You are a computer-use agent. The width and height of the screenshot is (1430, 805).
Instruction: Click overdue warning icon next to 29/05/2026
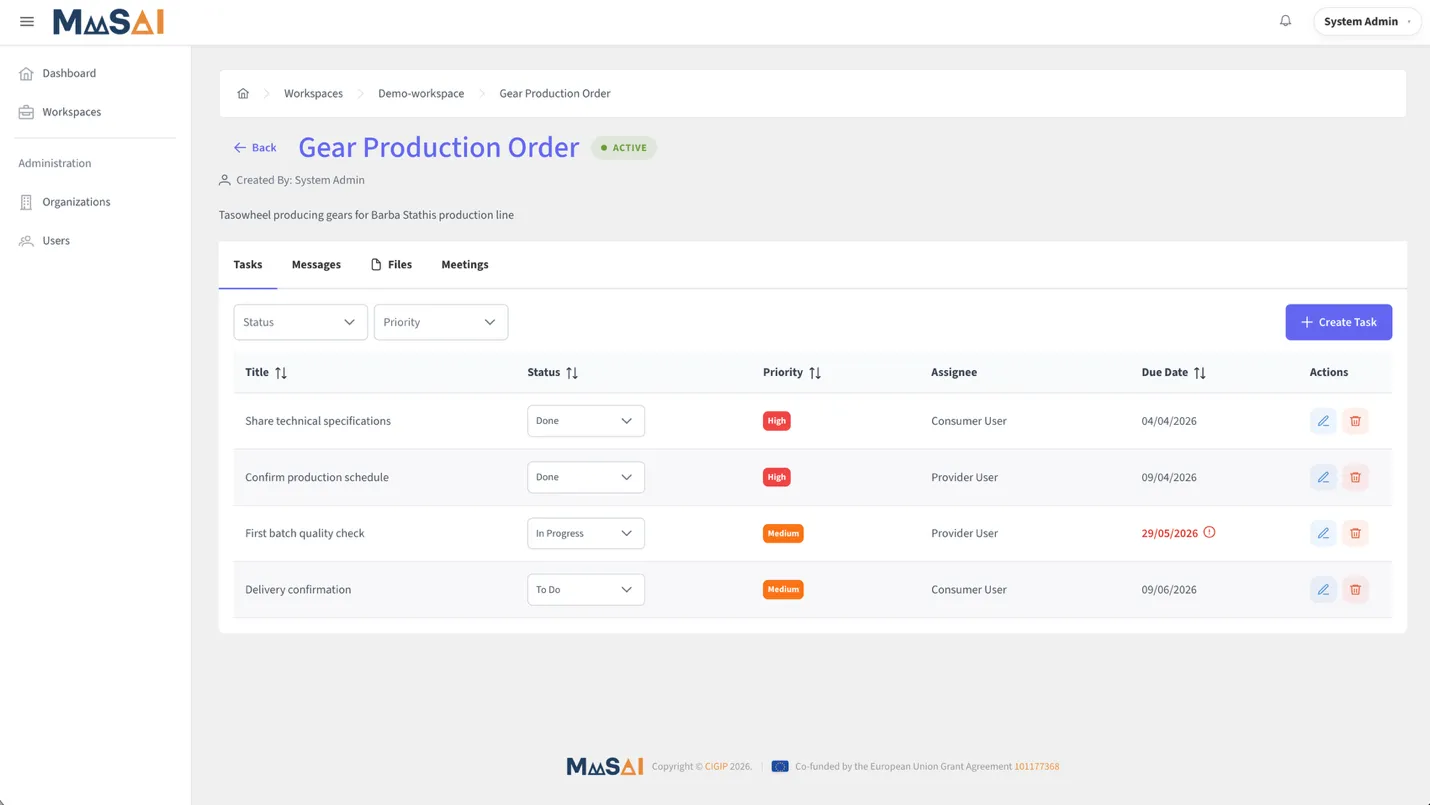click(1209, 532)
